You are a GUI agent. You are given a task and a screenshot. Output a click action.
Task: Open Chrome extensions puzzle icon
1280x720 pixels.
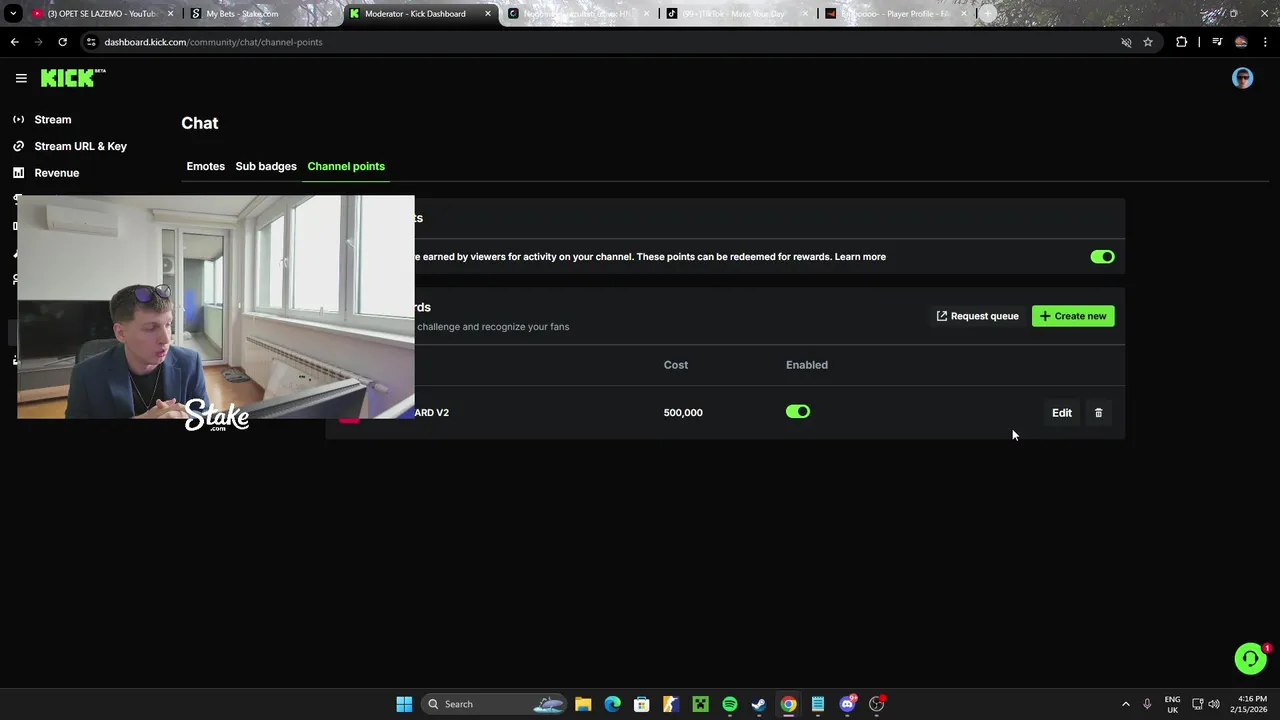click(1181, 42)
